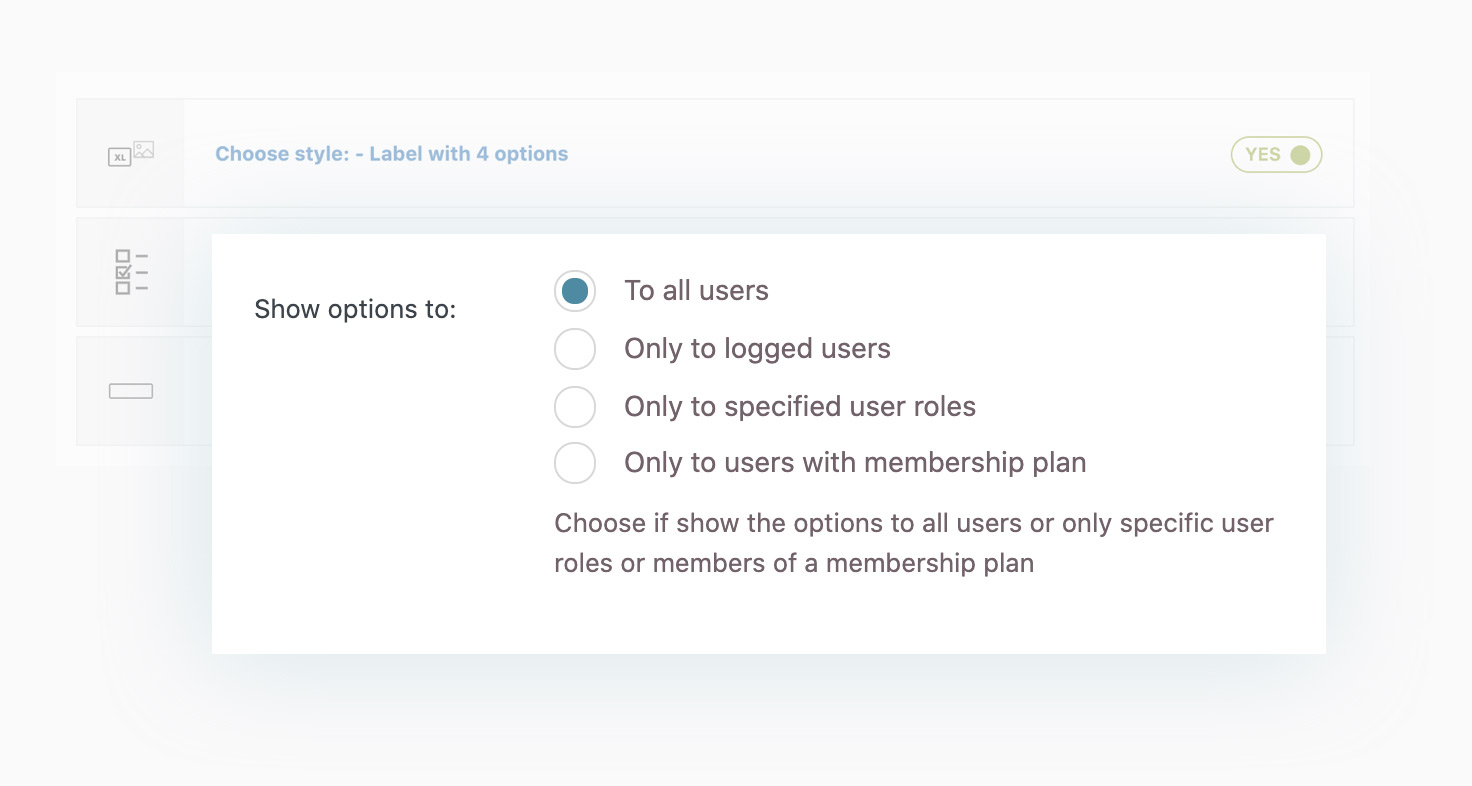Image resolution: width=1472 pixels, height=786 pixels.
Task: Click the checkbox list icon
Action: [131, 272]
